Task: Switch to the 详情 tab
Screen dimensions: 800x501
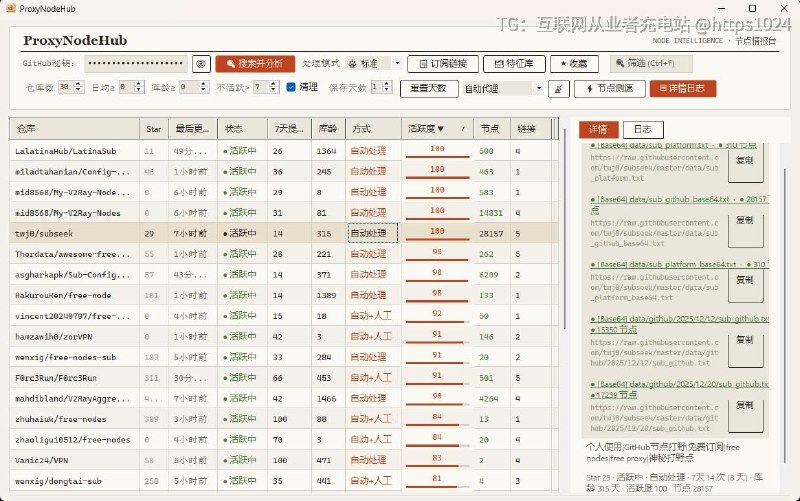Action: [598, 130]
